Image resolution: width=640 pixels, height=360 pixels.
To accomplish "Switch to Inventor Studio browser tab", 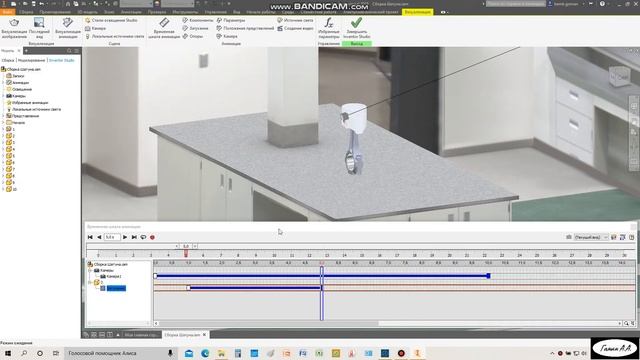I will pyautogui.click(x=61, y=60).
